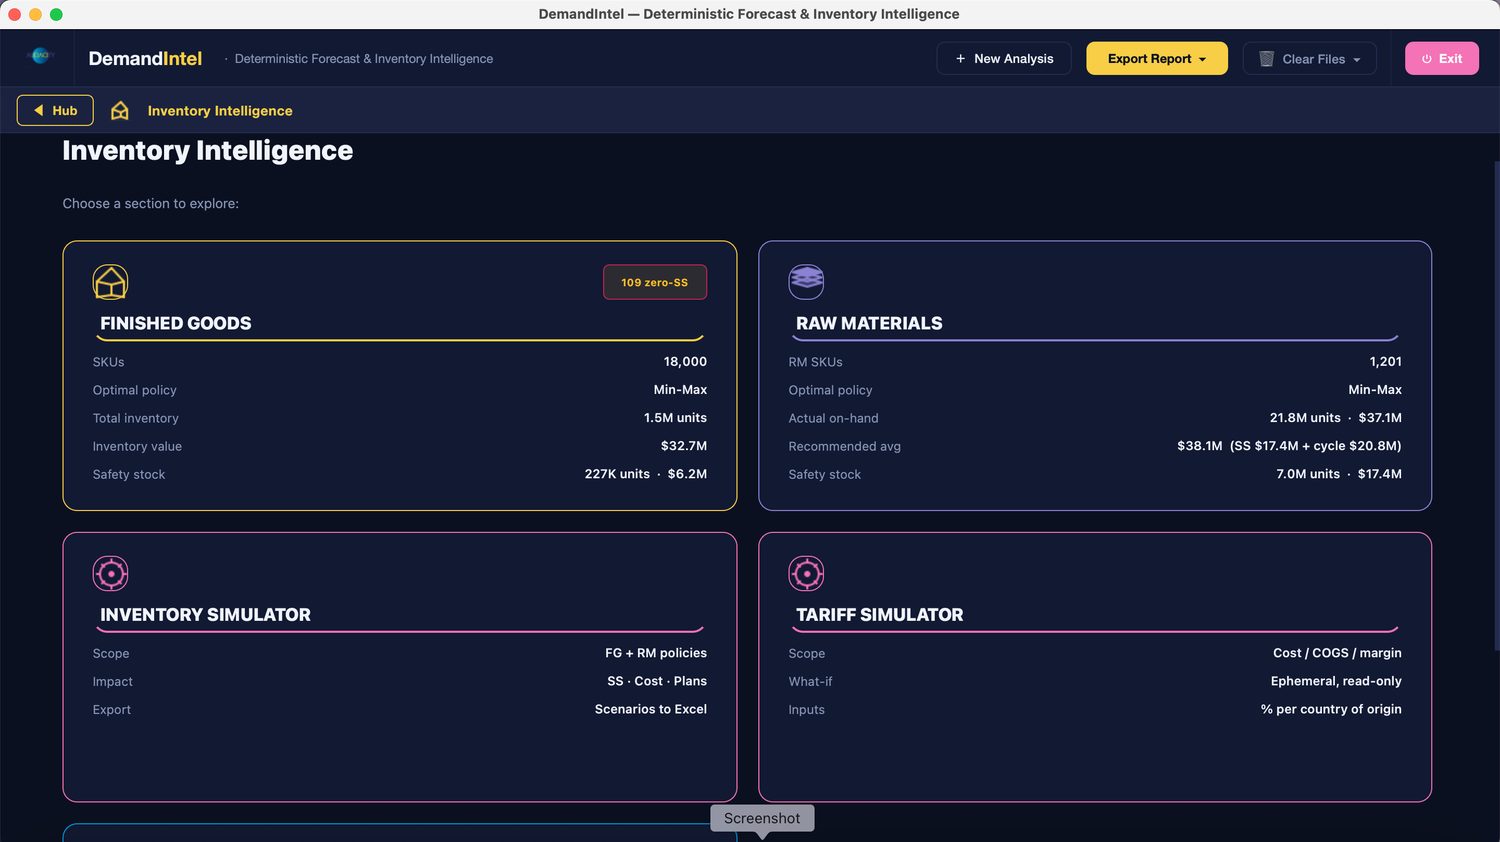Screen dimensions: 1500x842
Task: Click the Choose a section to explore text
Action: (151, 203)
